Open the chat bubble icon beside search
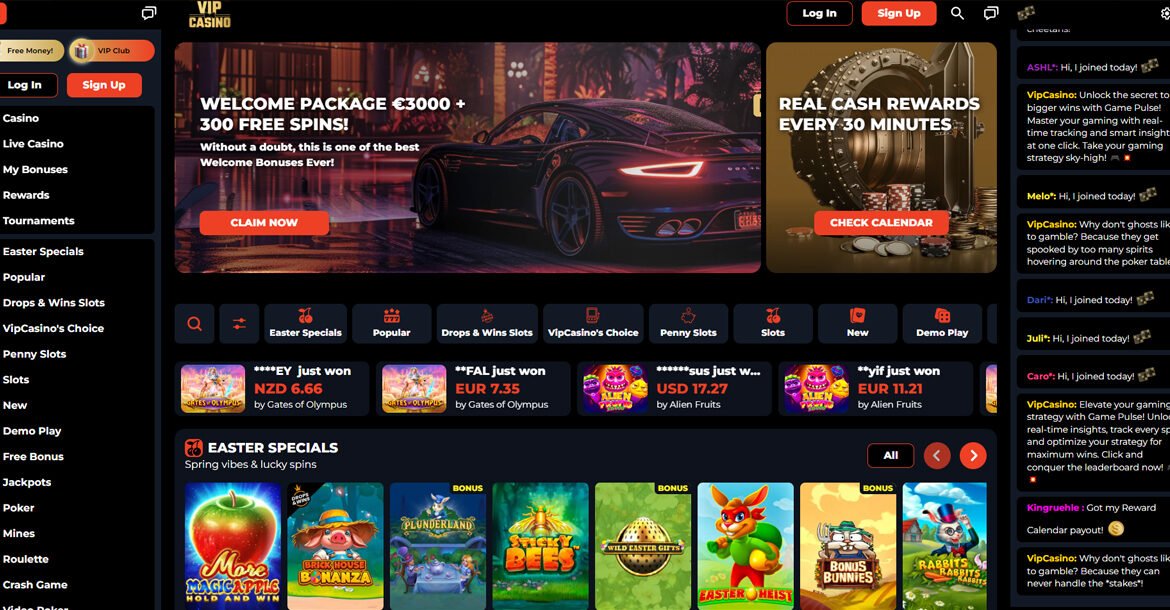 pyautogui.click(x=991, y=13)
